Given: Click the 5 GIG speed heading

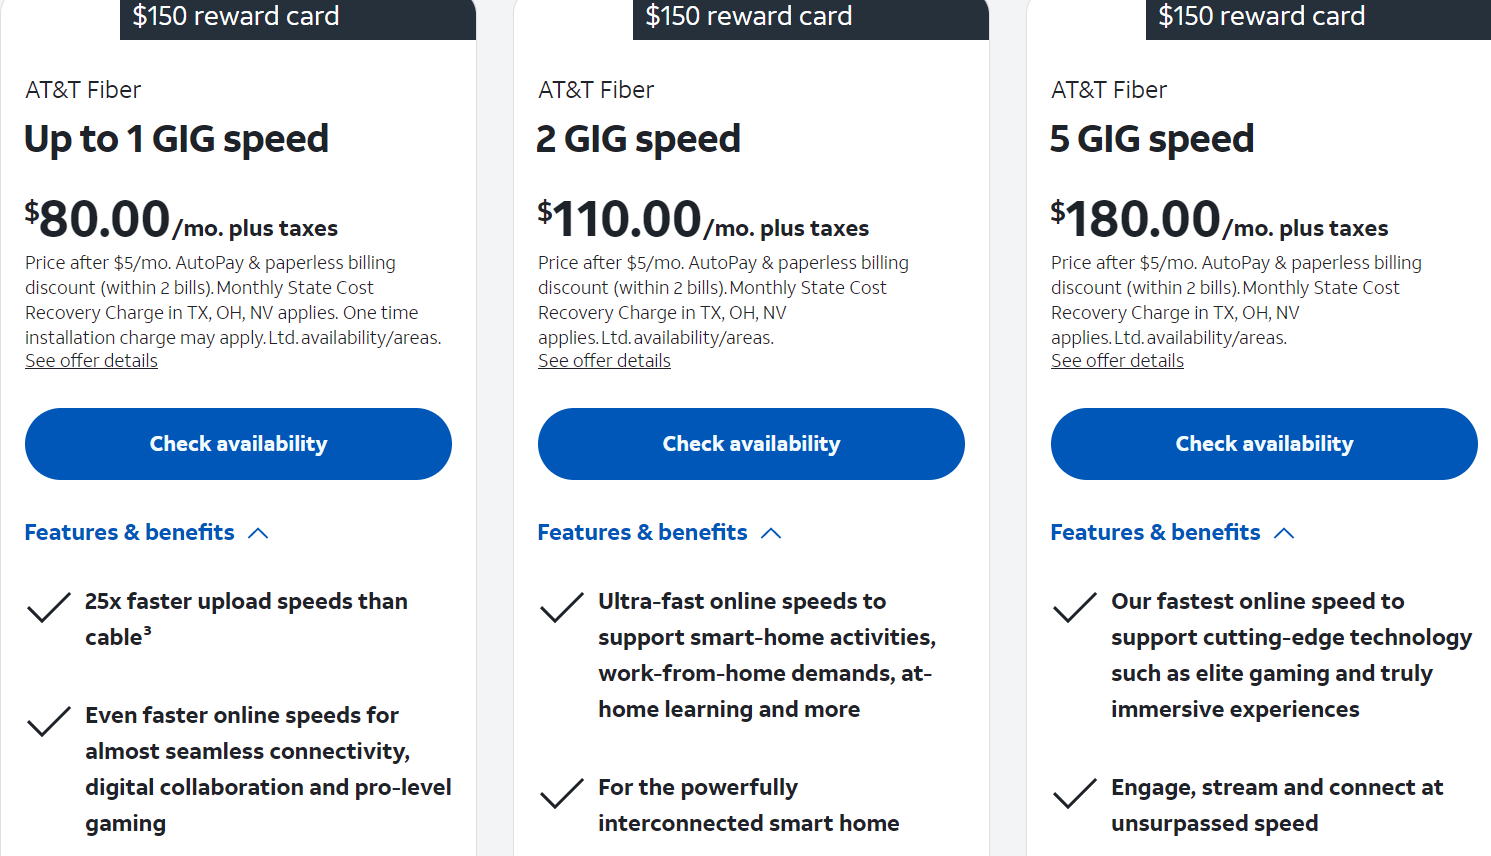Looking at the screenshot, I should pos(1152,139).
